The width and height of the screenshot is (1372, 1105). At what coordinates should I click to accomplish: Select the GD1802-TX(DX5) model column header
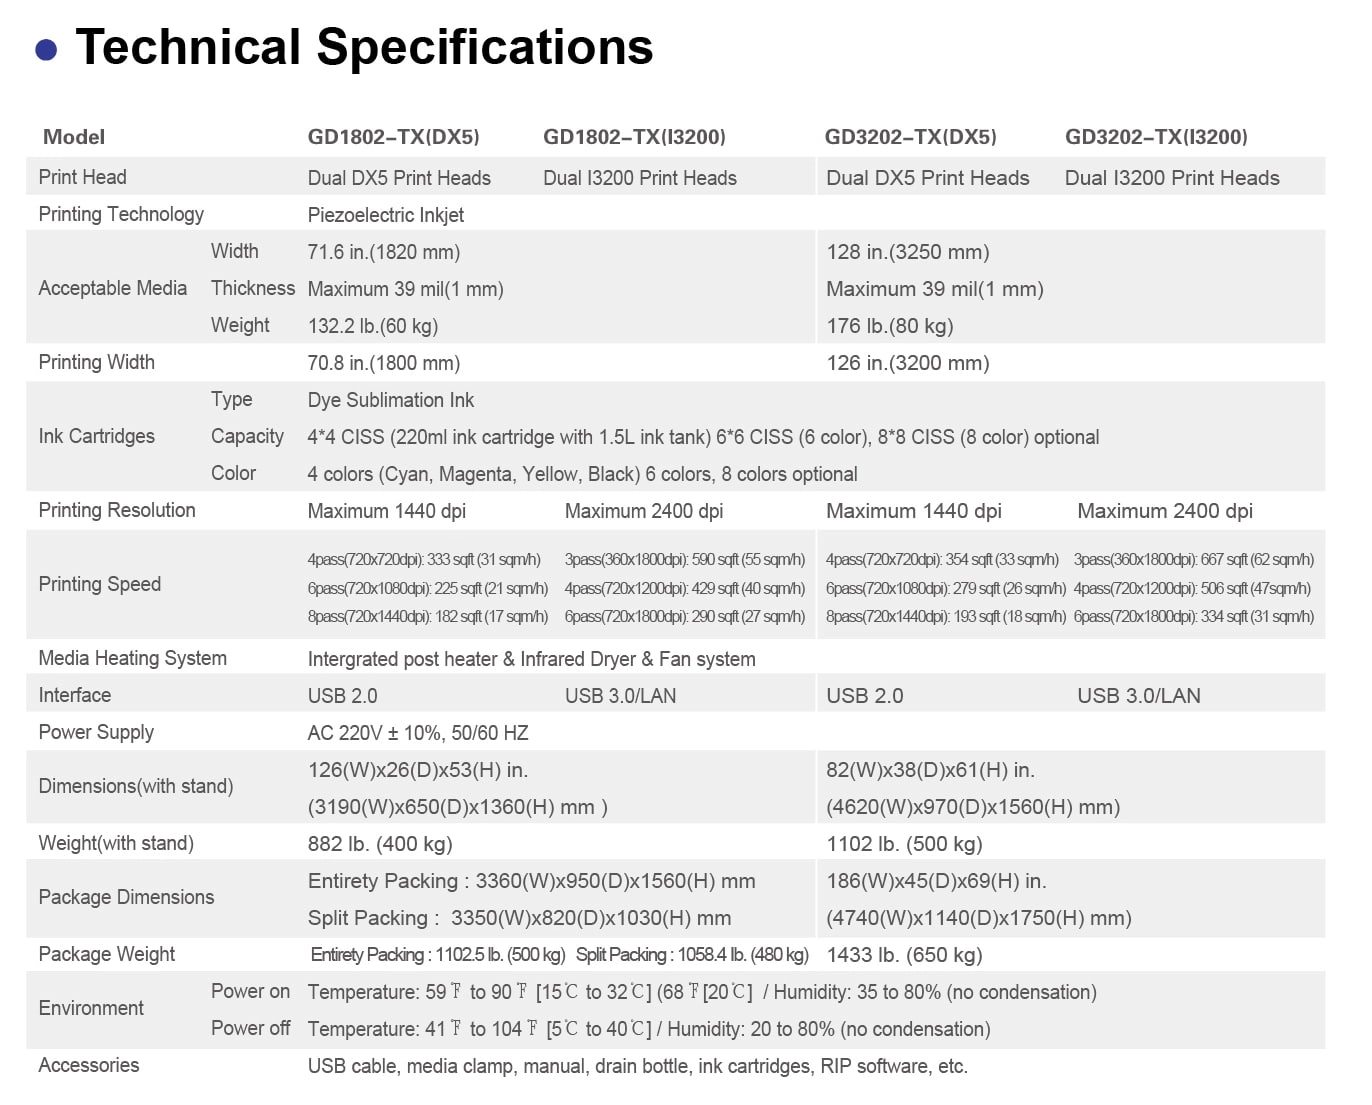click(393, 137)
